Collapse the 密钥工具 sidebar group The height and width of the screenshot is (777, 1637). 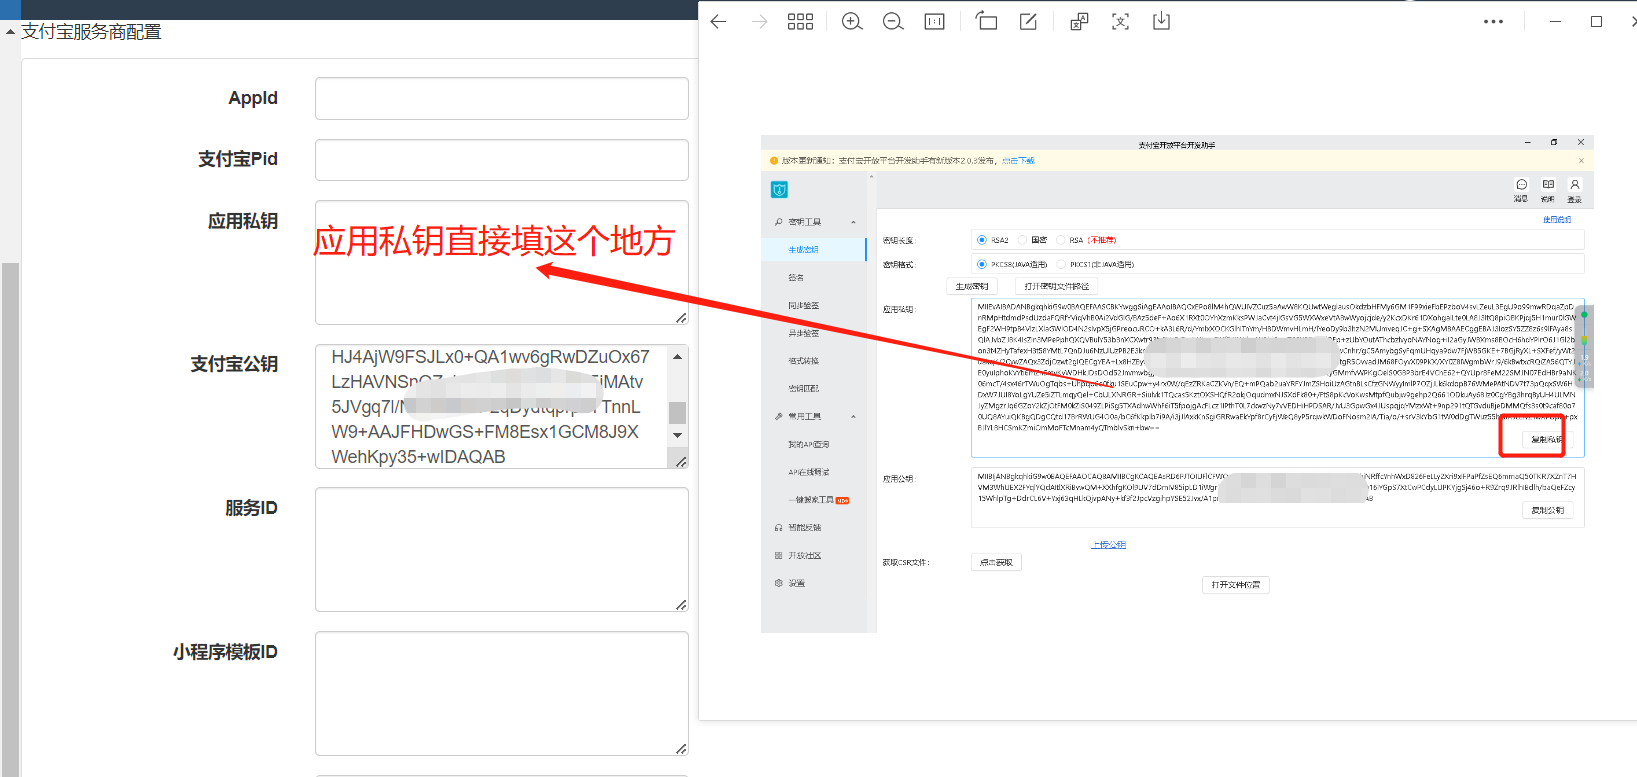click(x=853, y=222)
